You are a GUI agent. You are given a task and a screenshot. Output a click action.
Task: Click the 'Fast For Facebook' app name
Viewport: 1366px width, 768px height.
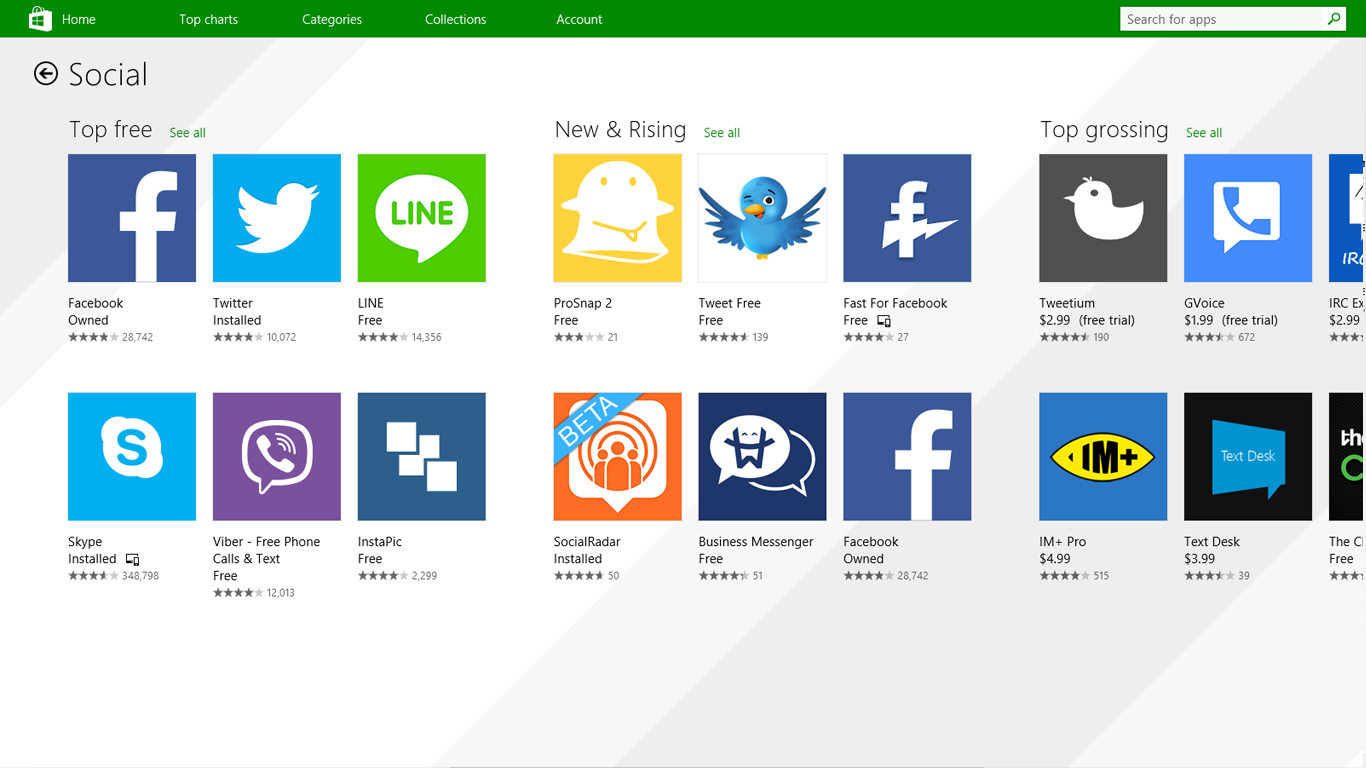tap(895, 303)
